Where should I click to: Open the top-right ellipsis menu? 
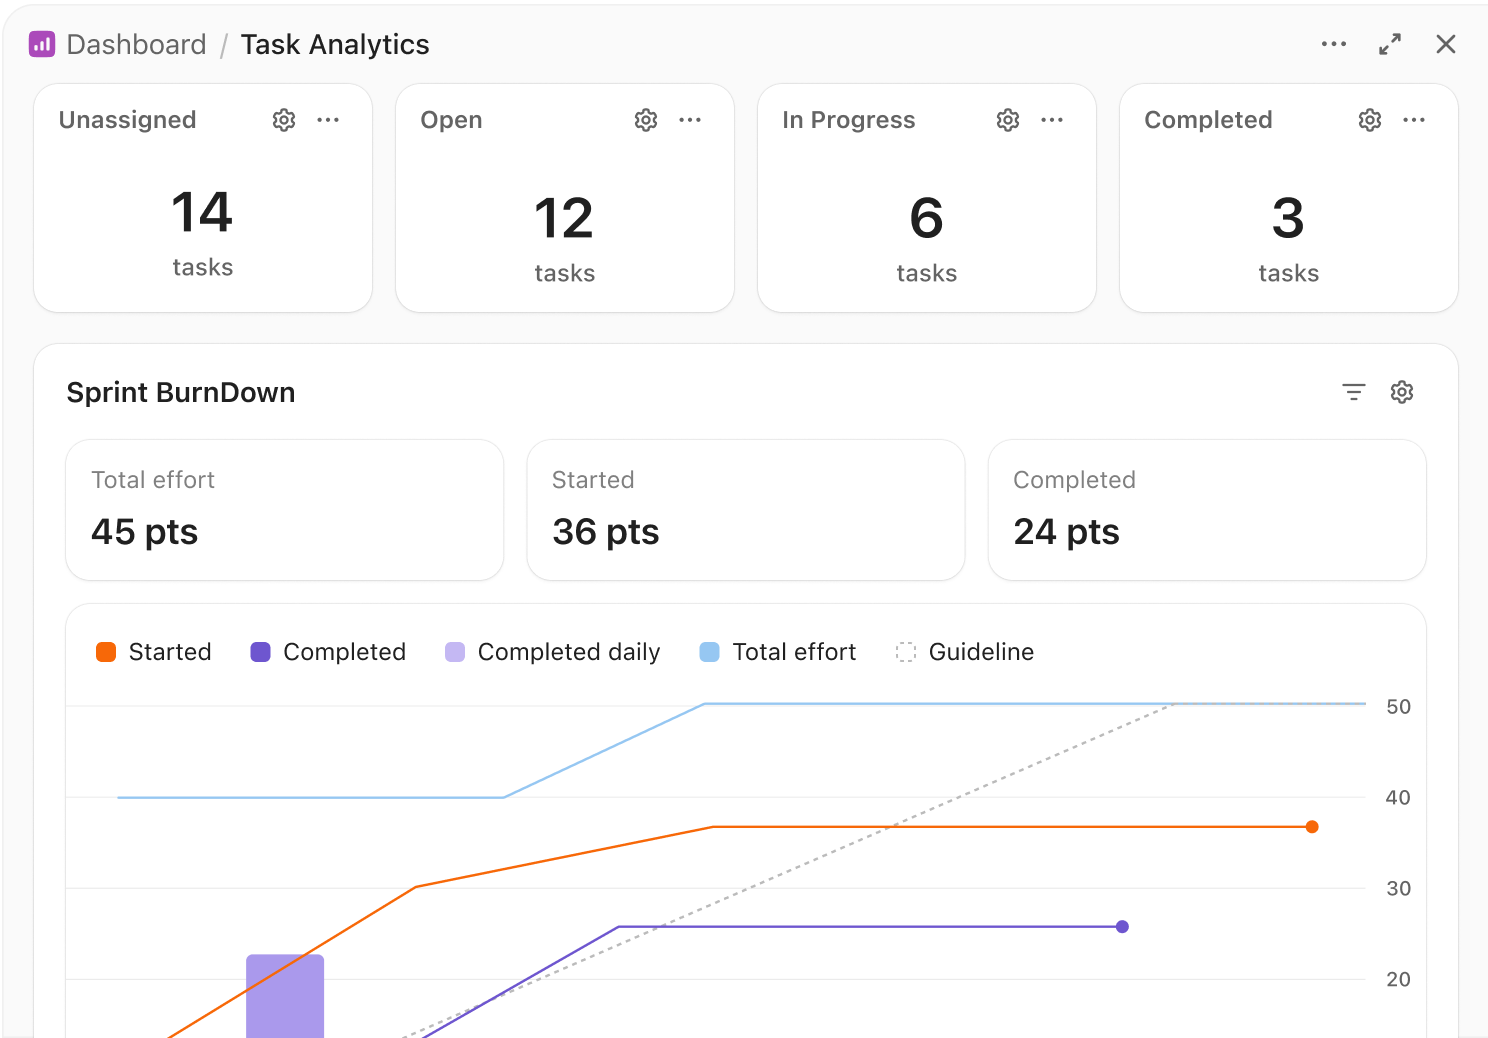click(1334, 44)
